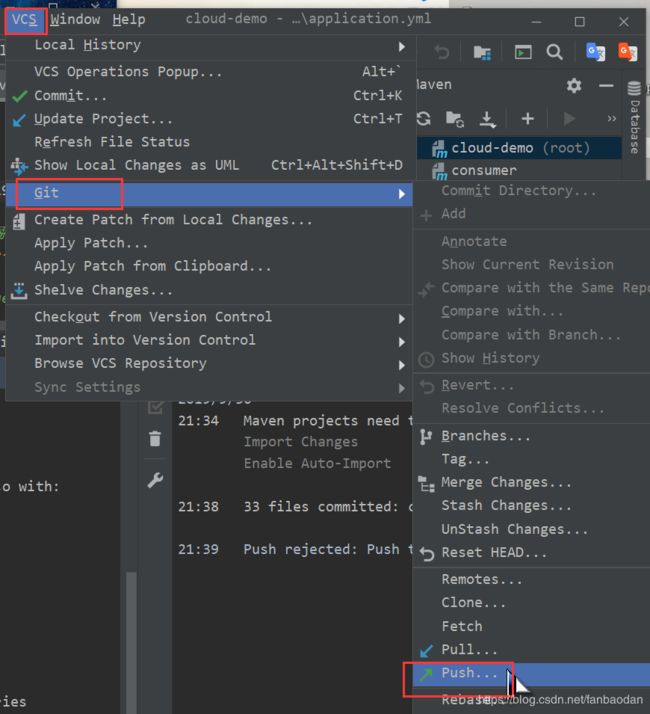
Task: Open Maven panel settings gear
Action: (x=574, y=86)
